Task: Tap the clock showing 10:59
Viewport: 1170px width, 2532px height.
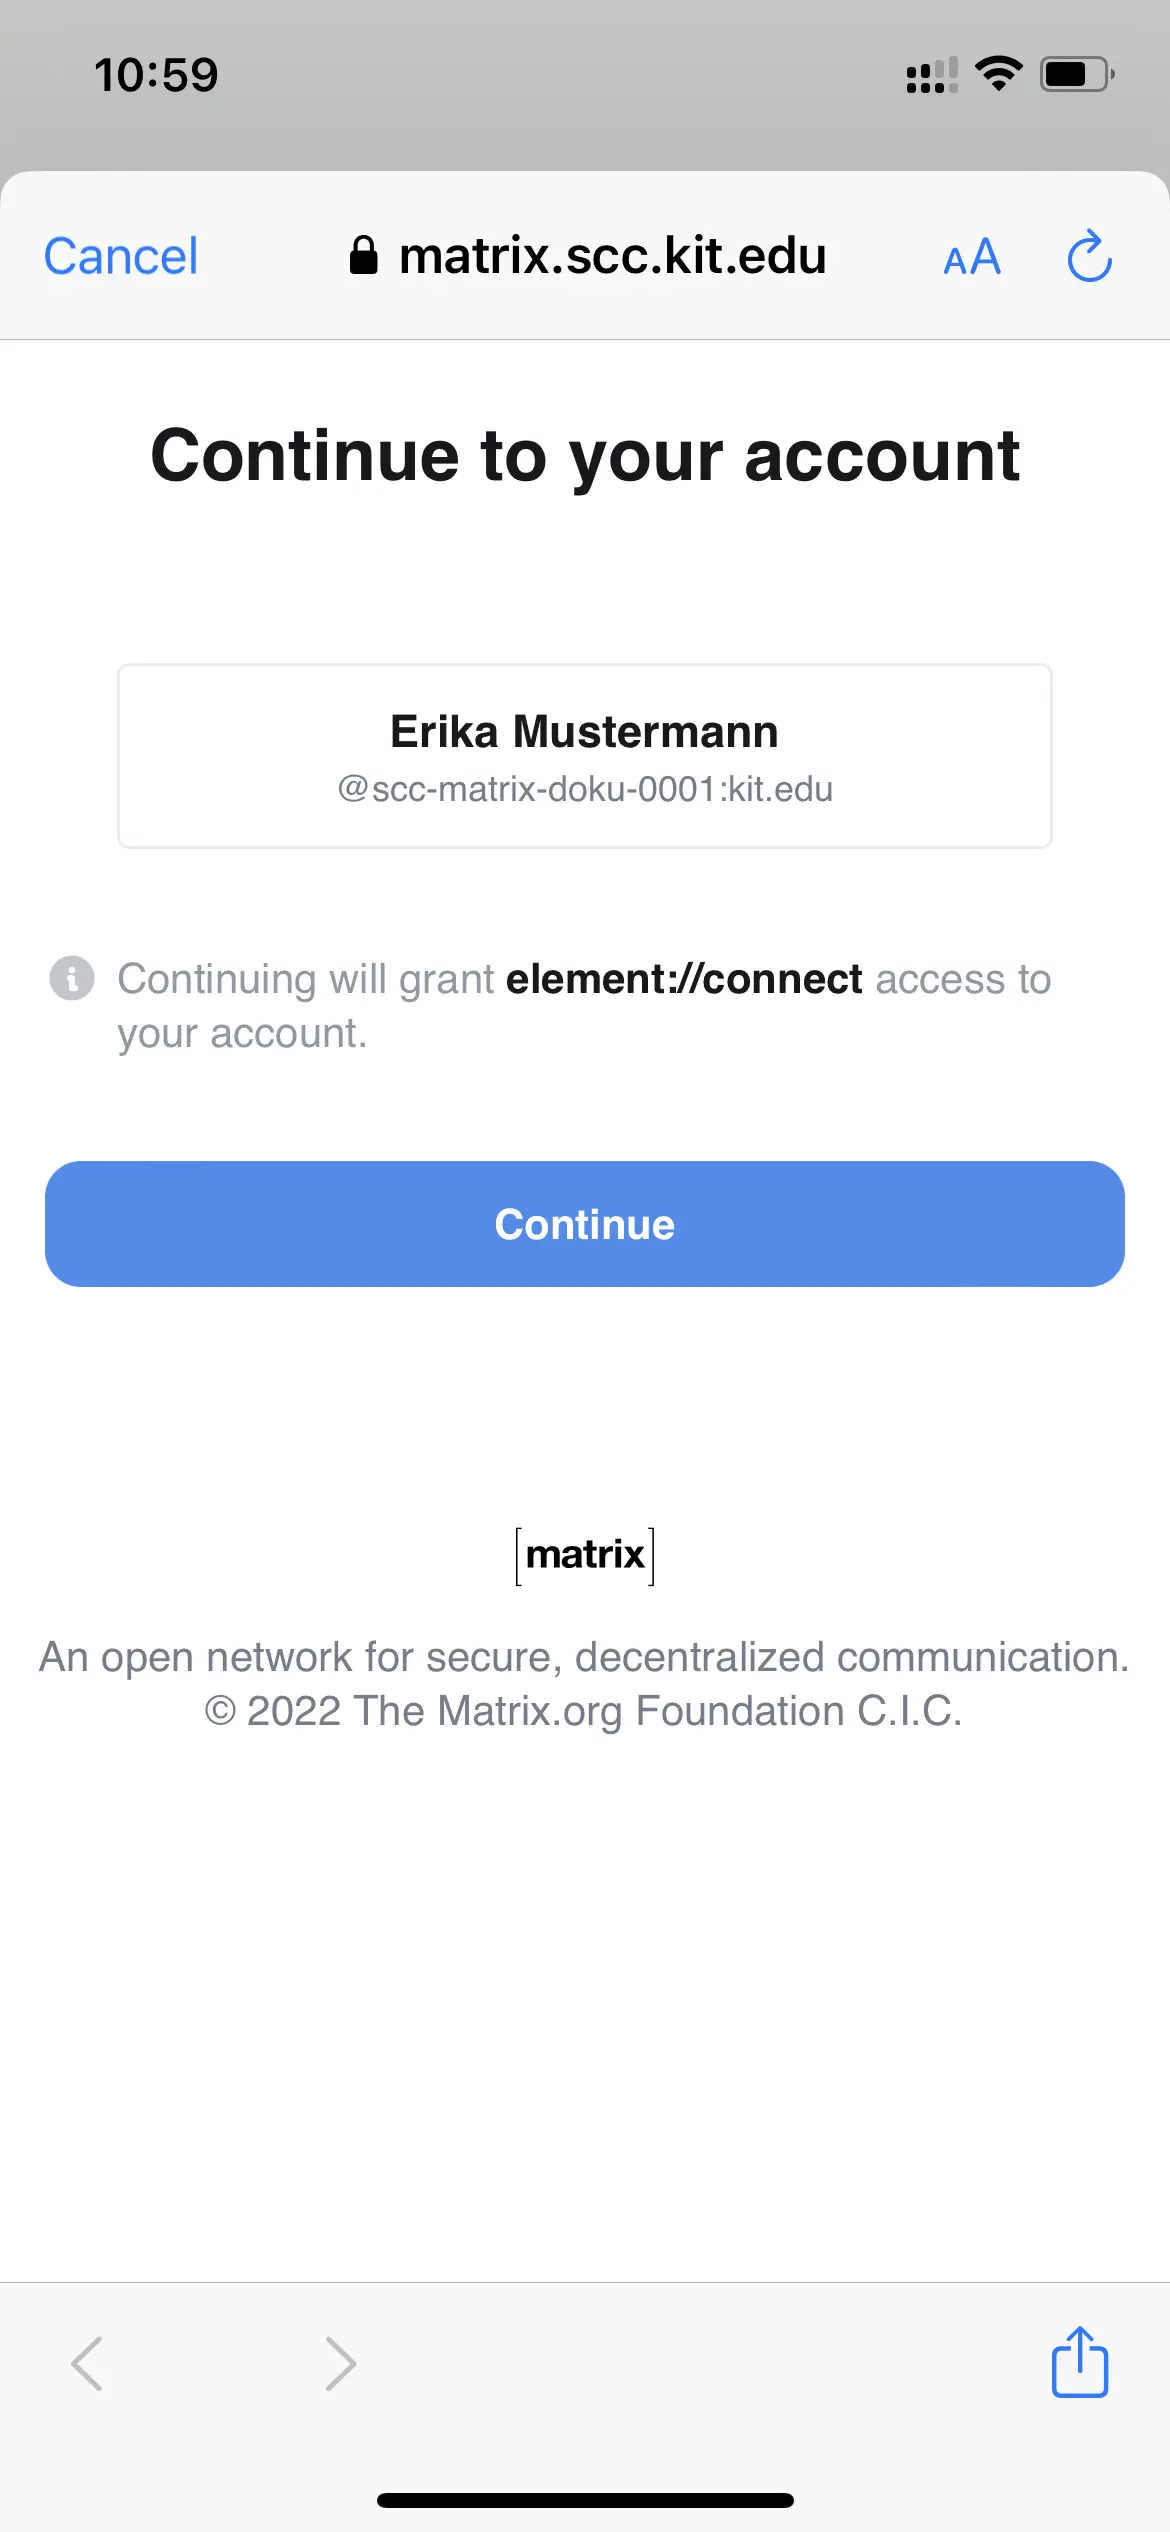Action: coord(156,75)
